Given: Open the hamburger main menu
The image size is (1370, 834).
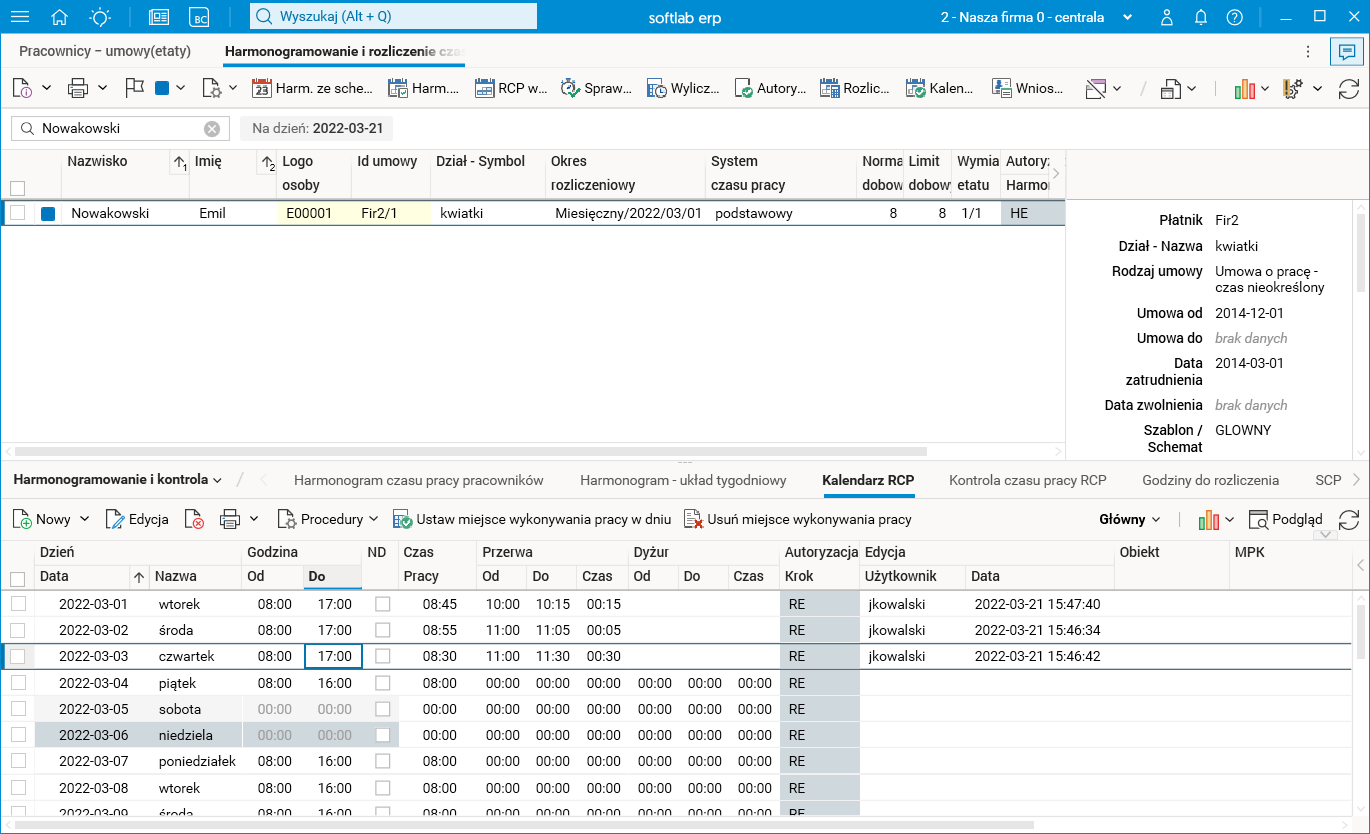Looking at the screenshot, I should [x=20, y=17].
